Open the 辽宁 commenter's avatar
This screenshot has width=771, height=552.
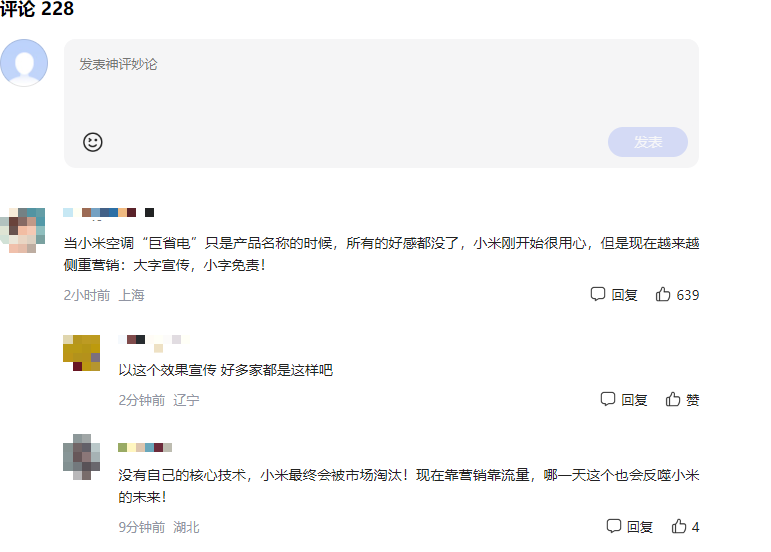[81, 352]
